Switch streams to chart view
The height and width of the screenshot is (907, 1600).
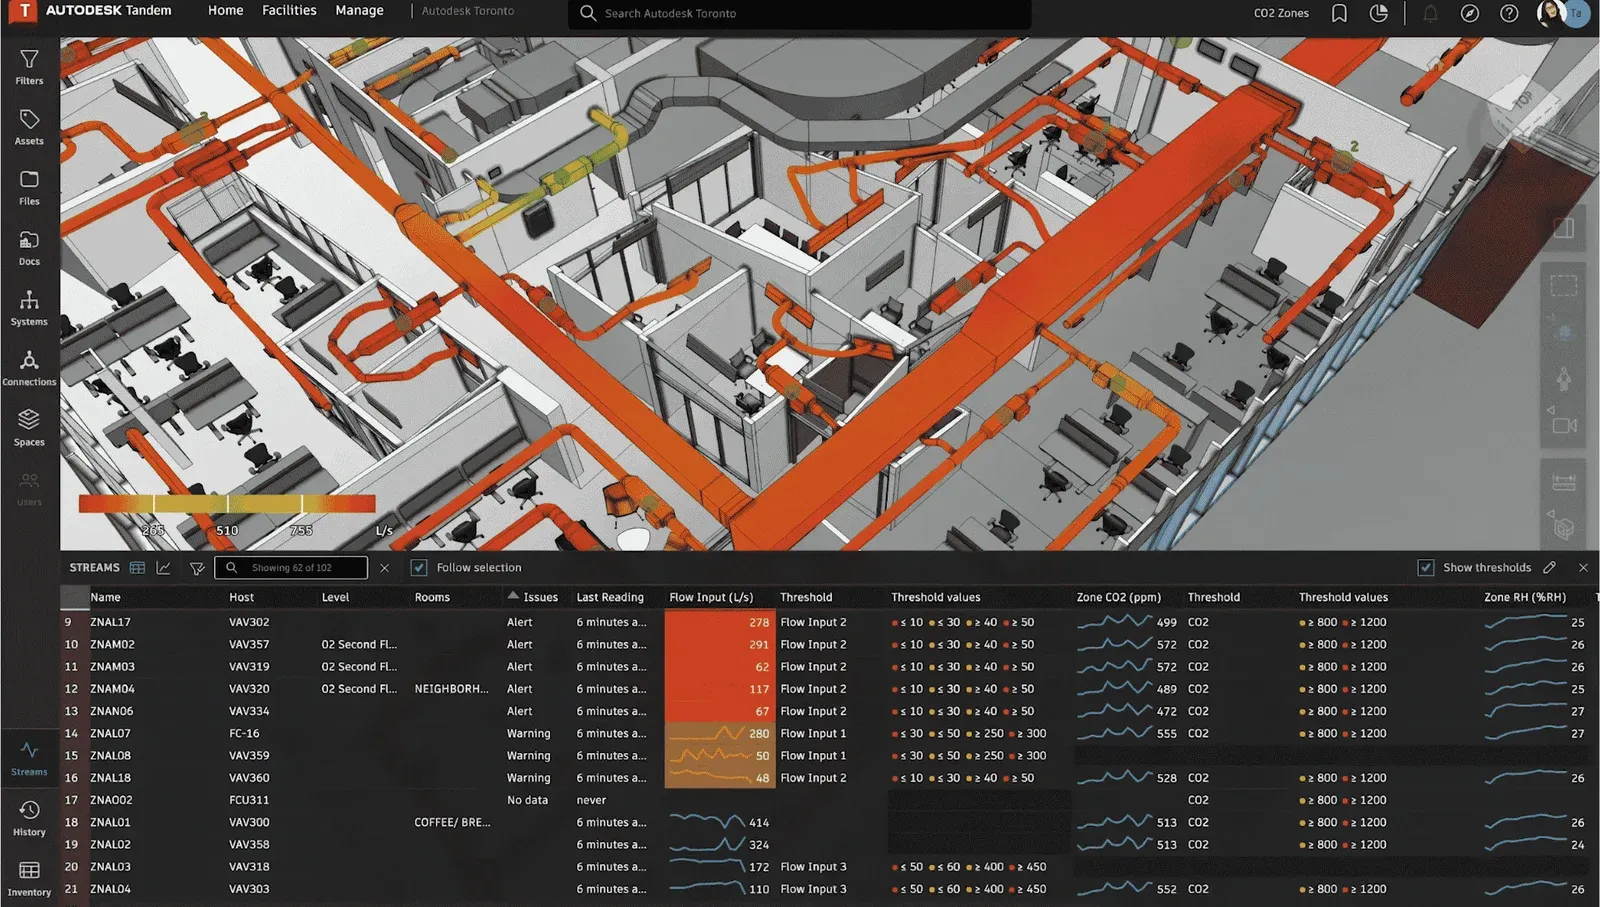pyautogui.click(x=164, y=567)
